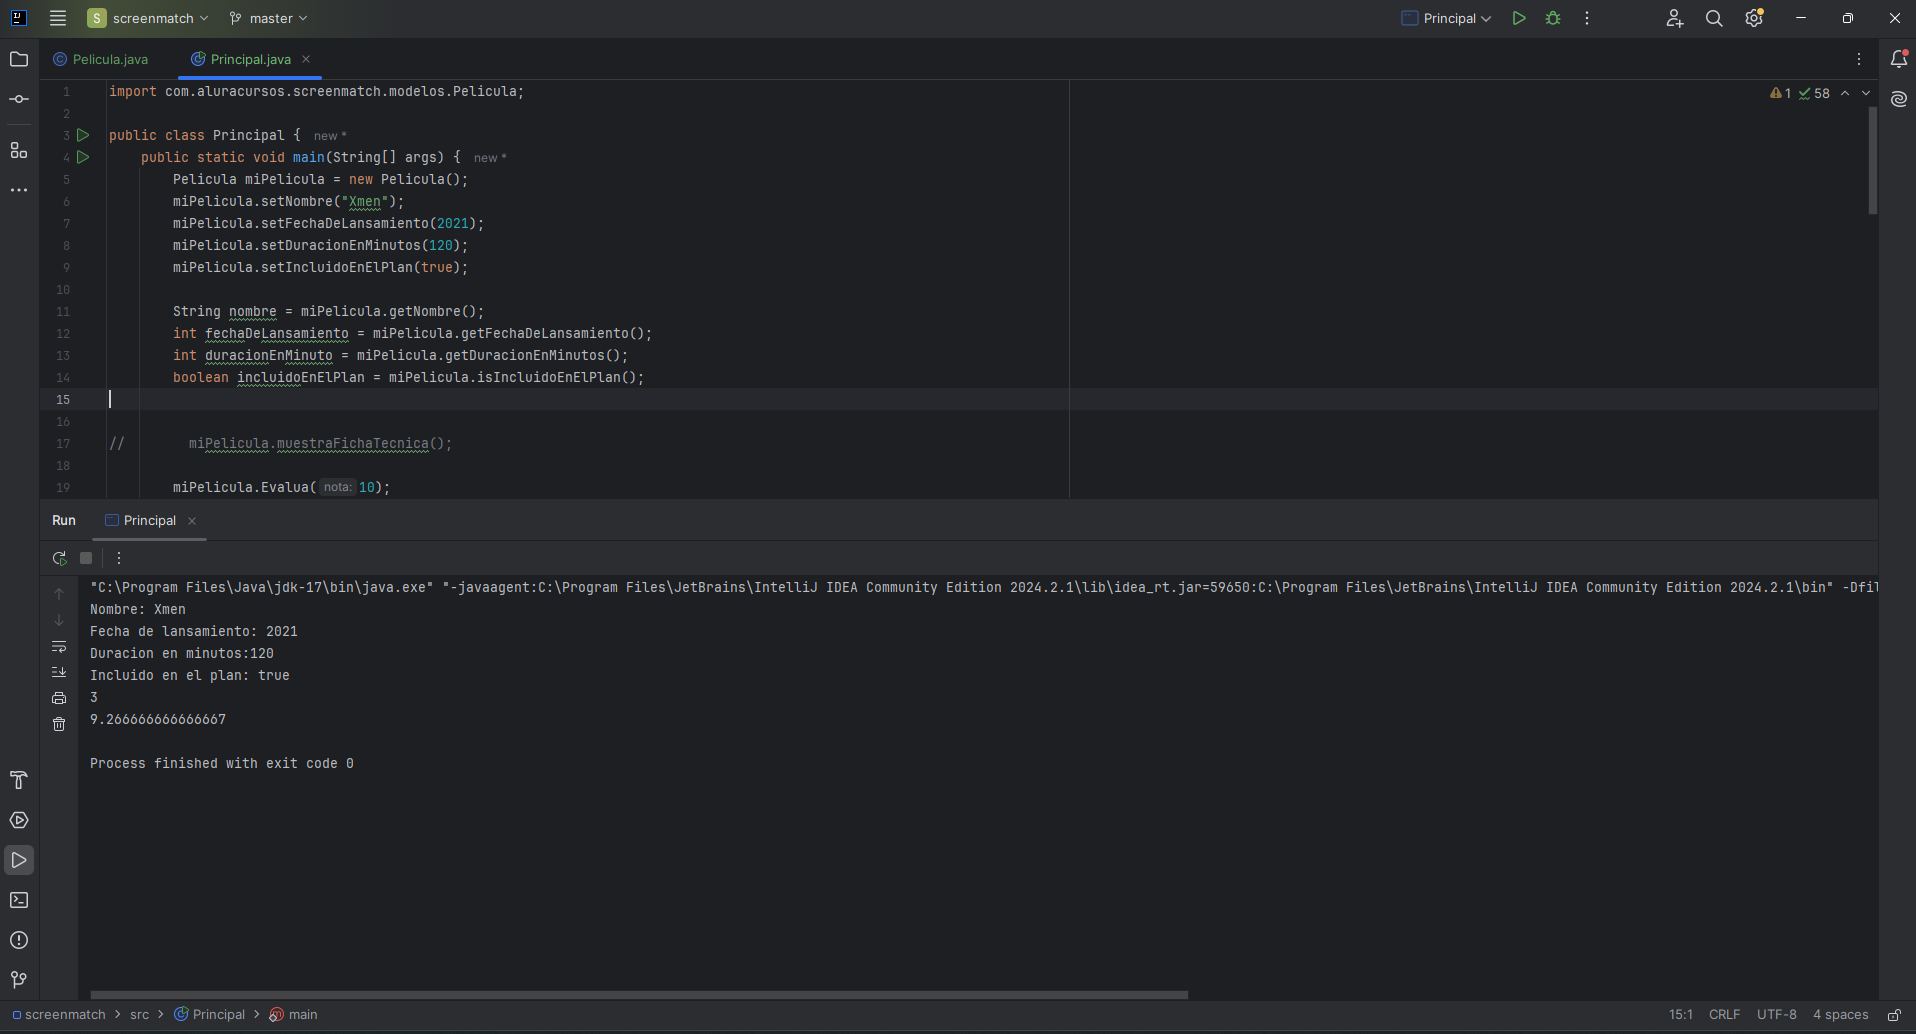Click src breadcrumb in status bar
This screenshot has height=1034, width=1916.
click(x=140, y=1014)
